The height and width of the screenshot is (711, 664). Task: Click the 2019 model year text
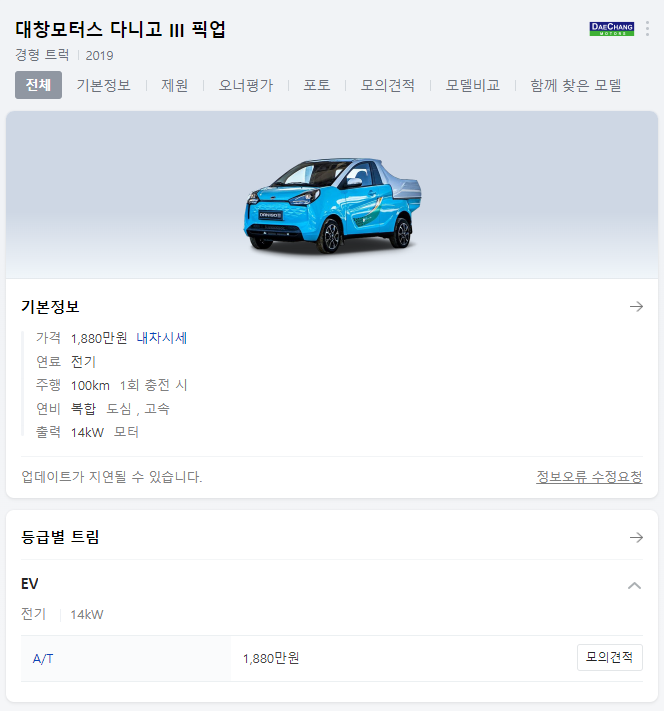tap(99, 56)
